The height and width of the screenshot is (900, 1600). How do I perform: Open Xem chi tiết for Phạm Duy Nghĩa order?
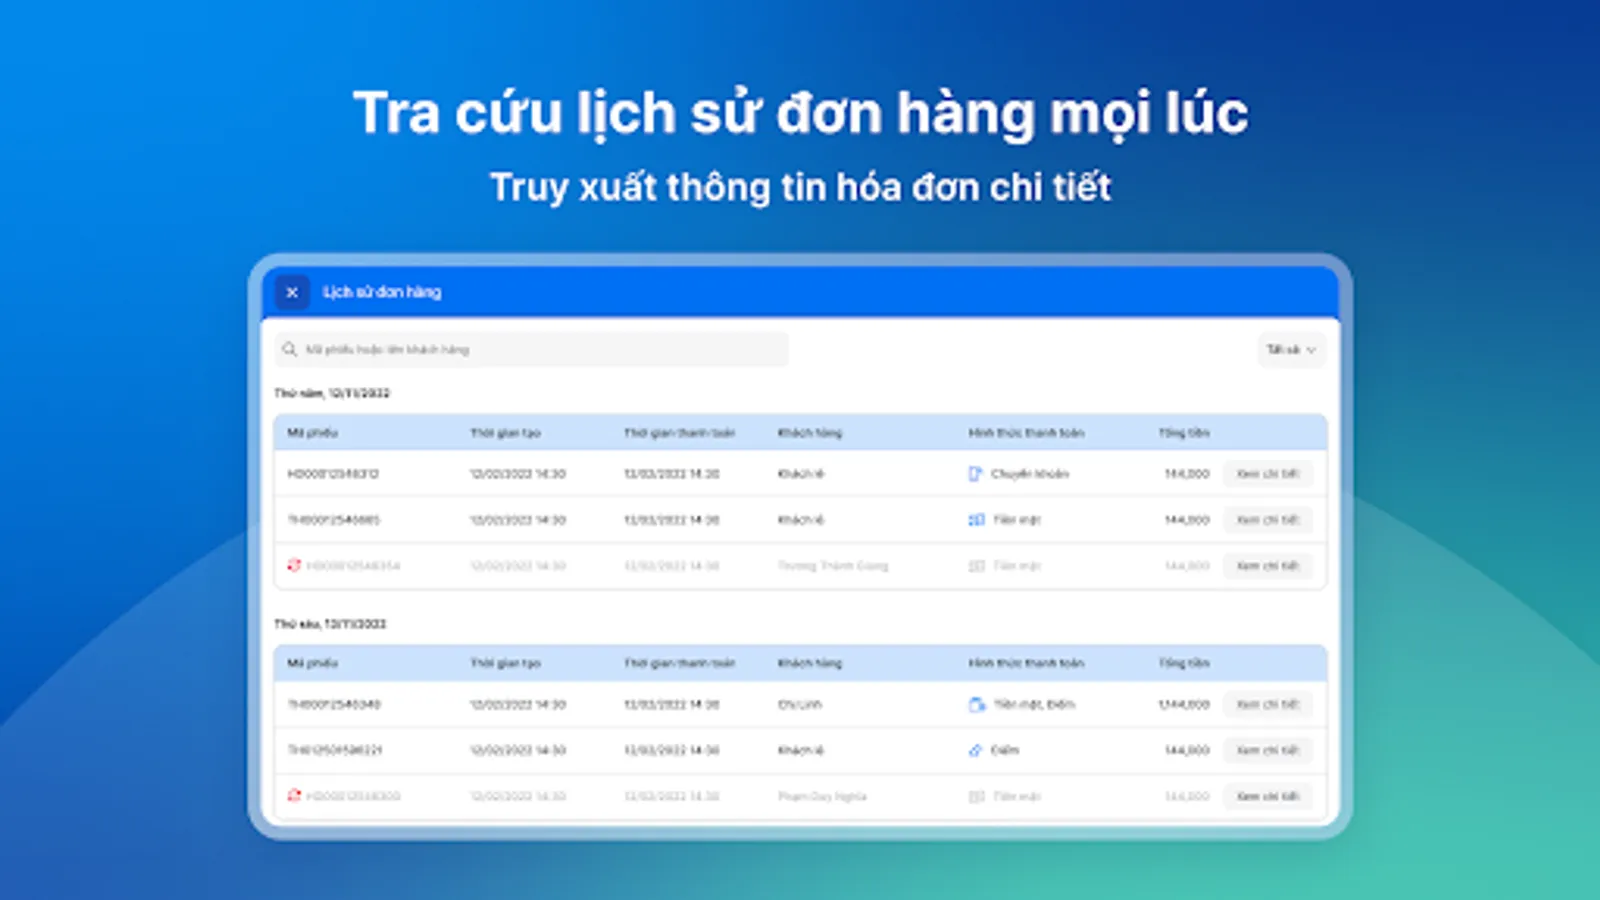click(x=1268, y=797)
